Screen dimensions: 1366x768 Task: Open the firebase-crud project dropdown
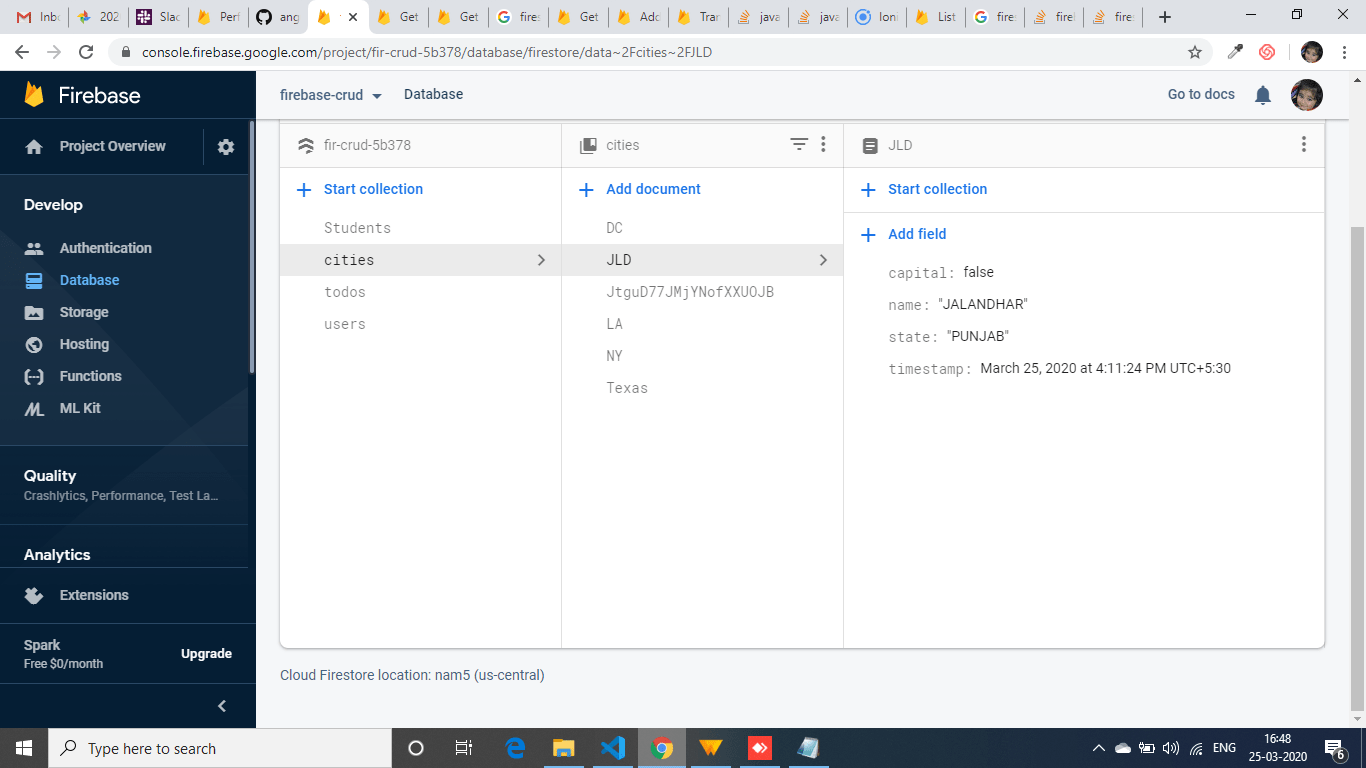tap(330, 94)
